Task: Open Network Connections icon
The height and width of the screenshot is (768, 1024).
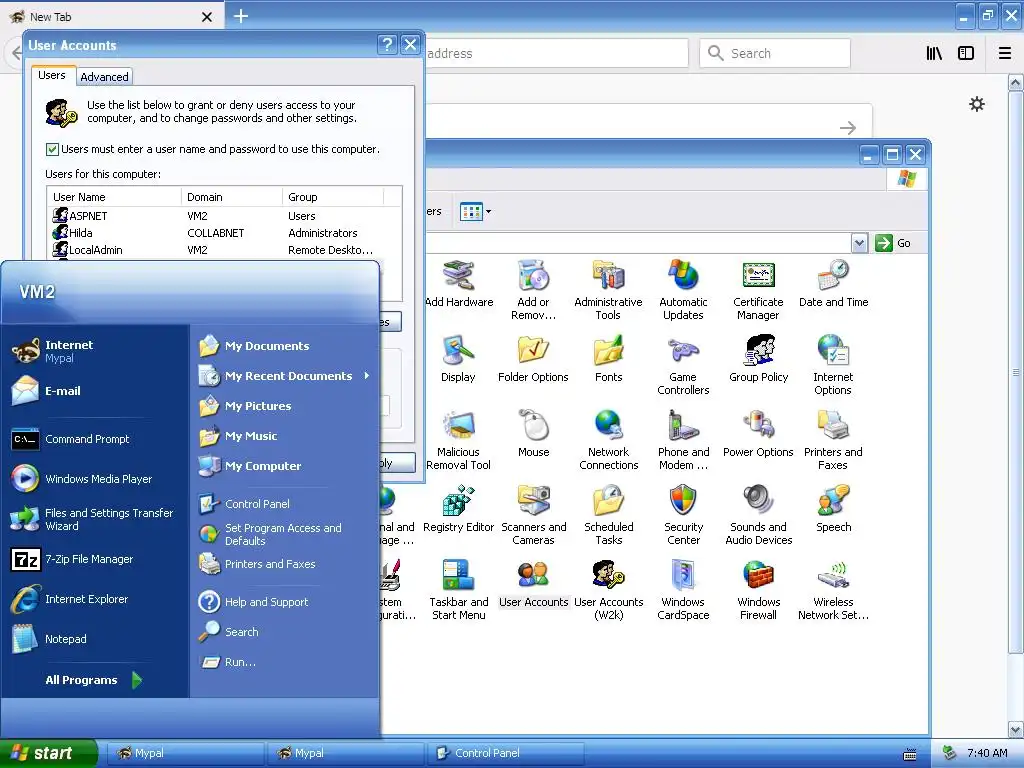Action: [609, 440]
